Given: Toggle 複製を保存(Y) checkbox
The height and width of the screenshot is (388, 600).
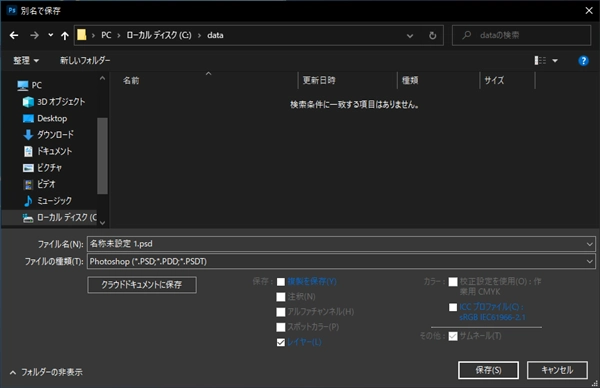Looking at the screenshot, I should (x=281, y=282).
